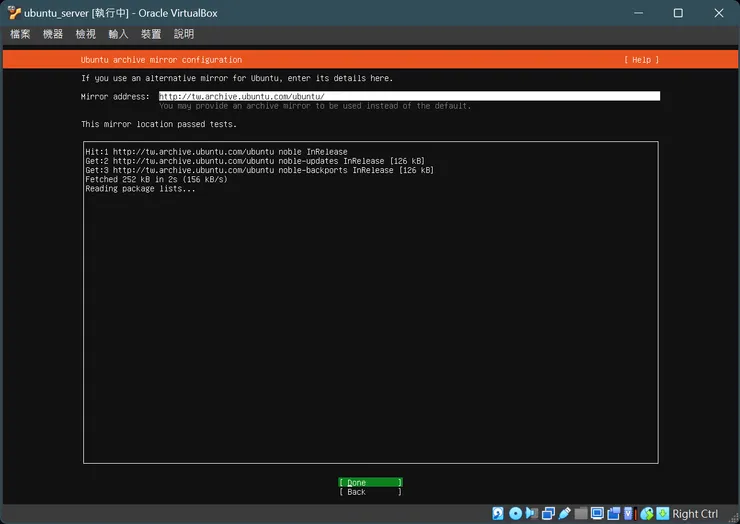Viewport: 740px width, 524px height.
Task: Toggle the mouse integration icon
Action: pos(647,513)
